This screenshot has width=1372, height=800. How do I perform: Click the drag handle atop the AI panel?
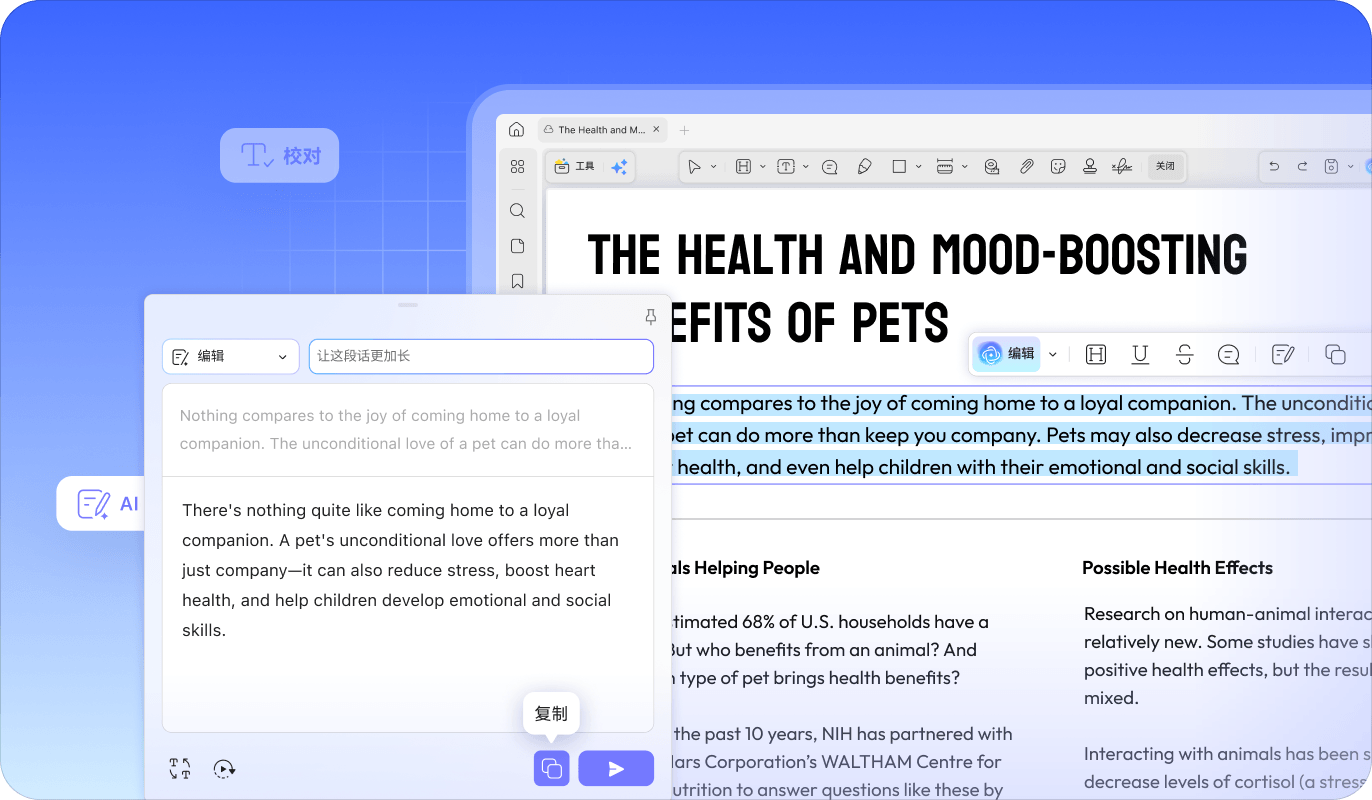point(408,304)
